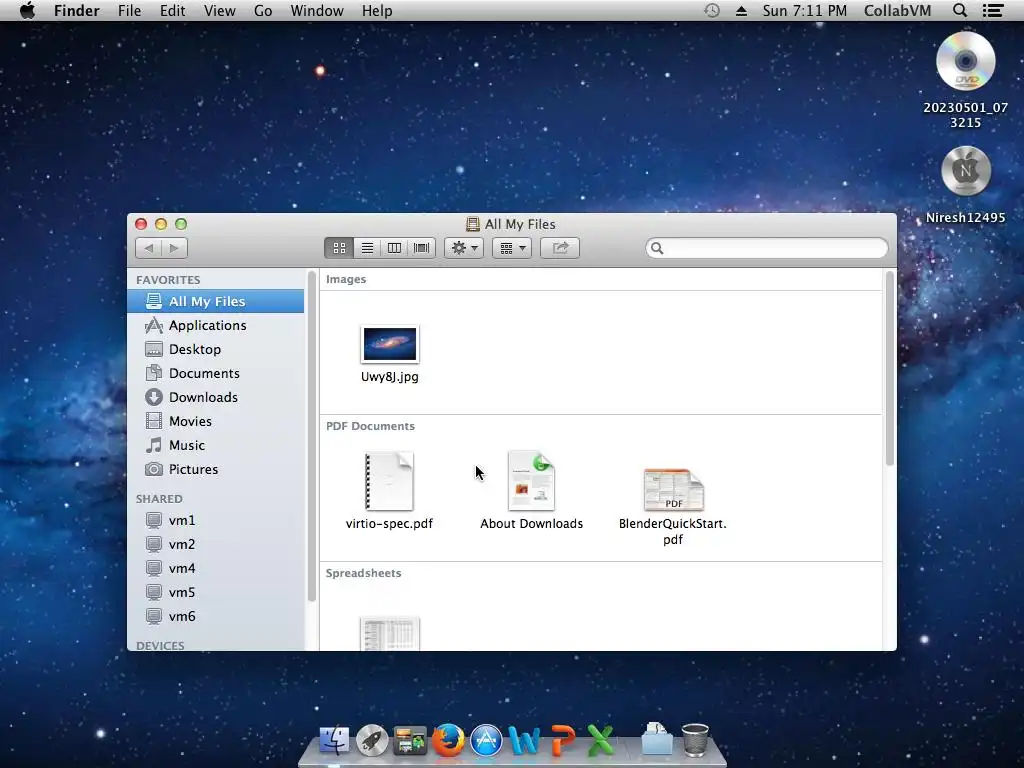Switch Finder to Cover Flow view
1024x768 pixels.
(422, 248)
